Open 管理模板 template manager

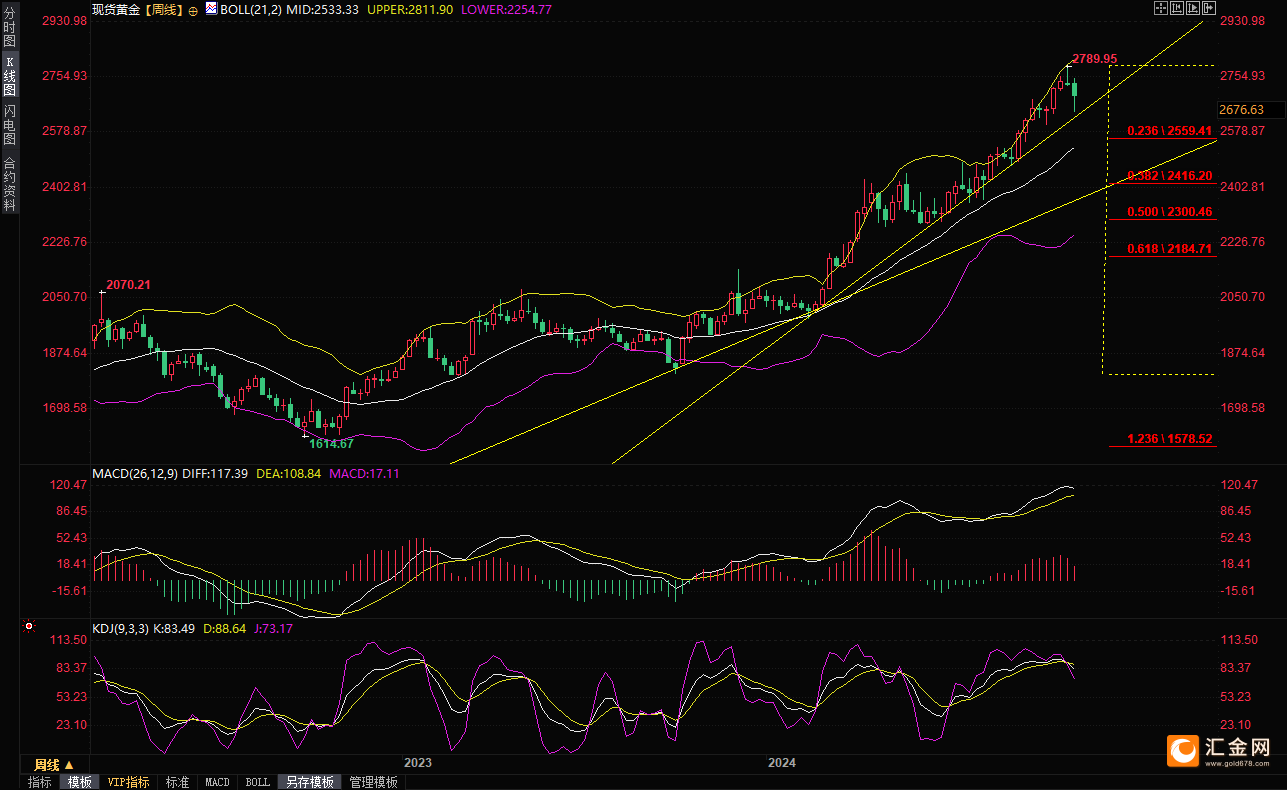coord(373,782)
